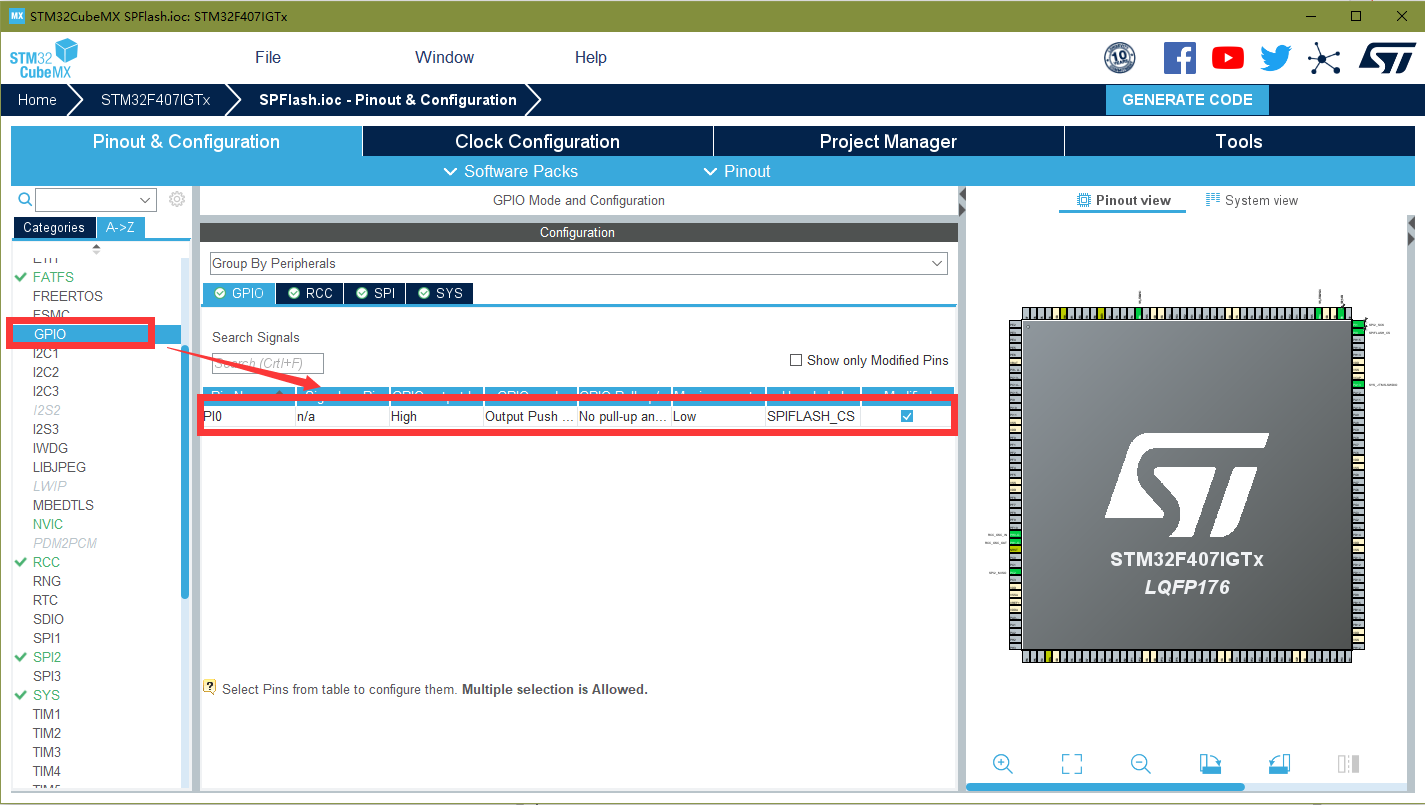Open the File menu
The image size is (1425, 805).
click(268, 57)
